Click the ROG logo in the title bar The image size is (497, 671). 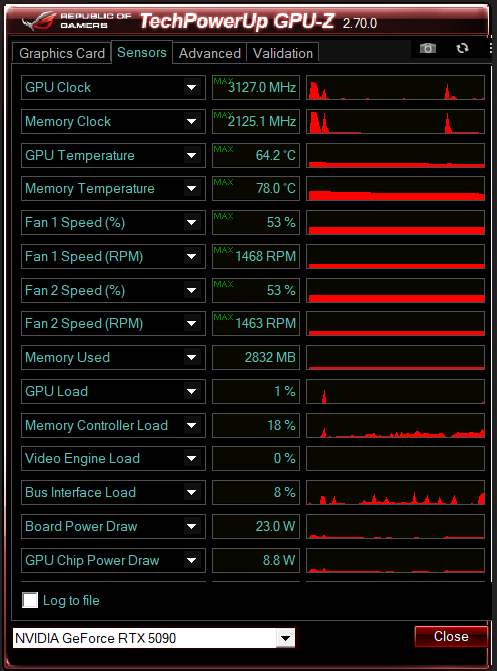[40, 21]
